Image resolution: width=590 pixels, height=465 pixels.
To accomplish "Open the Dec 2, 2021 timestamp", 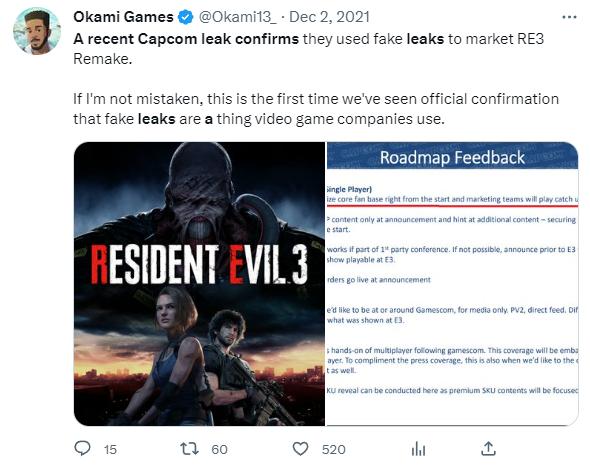I will pyautogui.click(x=330, y=17).
